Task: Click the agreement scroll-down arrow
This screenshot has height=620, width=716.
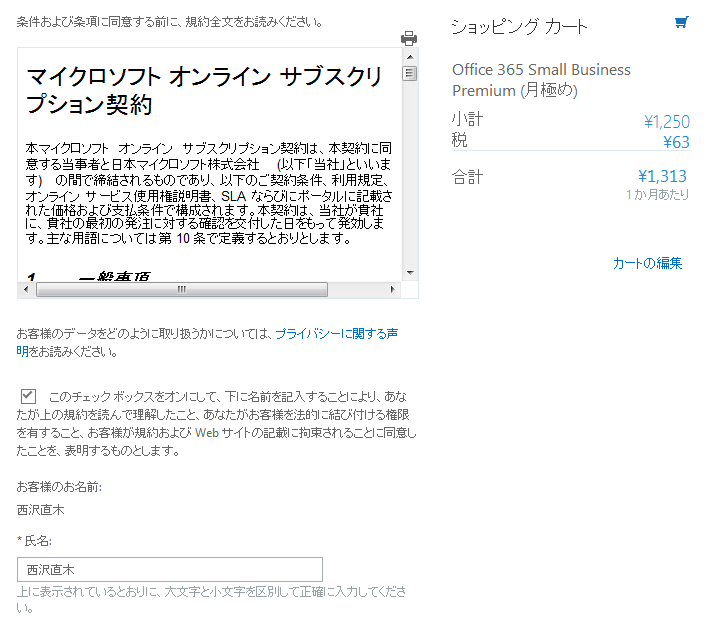Action: click(x=410, y=273)
